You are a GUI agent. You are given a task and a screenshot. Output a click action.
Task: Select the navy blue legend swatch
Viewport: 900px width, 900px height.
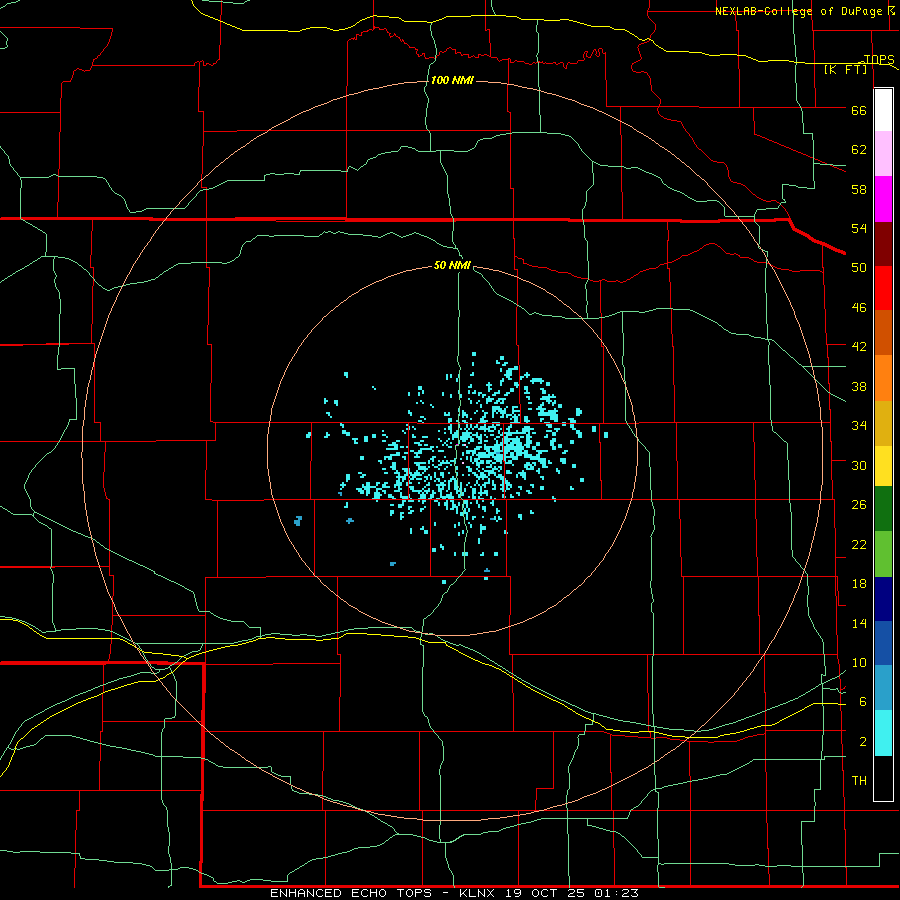pyautogui.click(x=883, y=599)
